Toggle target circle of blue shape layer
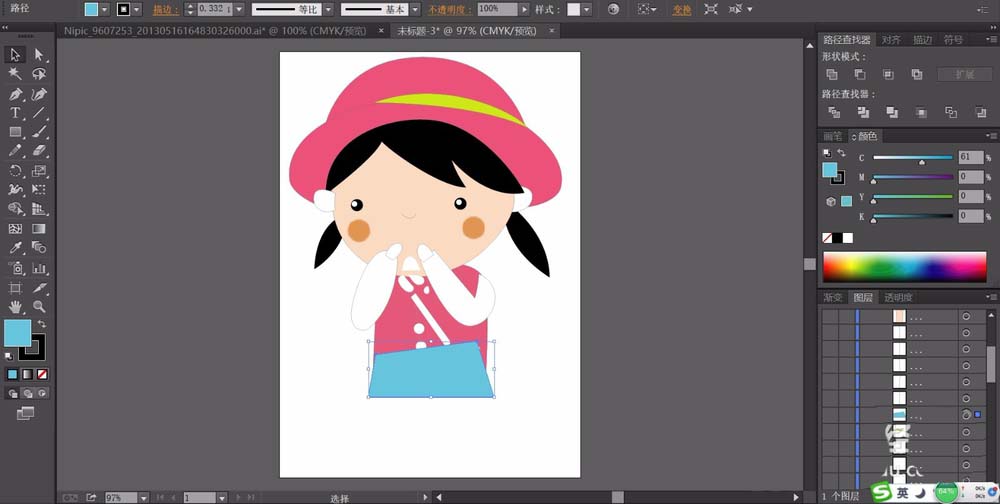 click(966, 415)
